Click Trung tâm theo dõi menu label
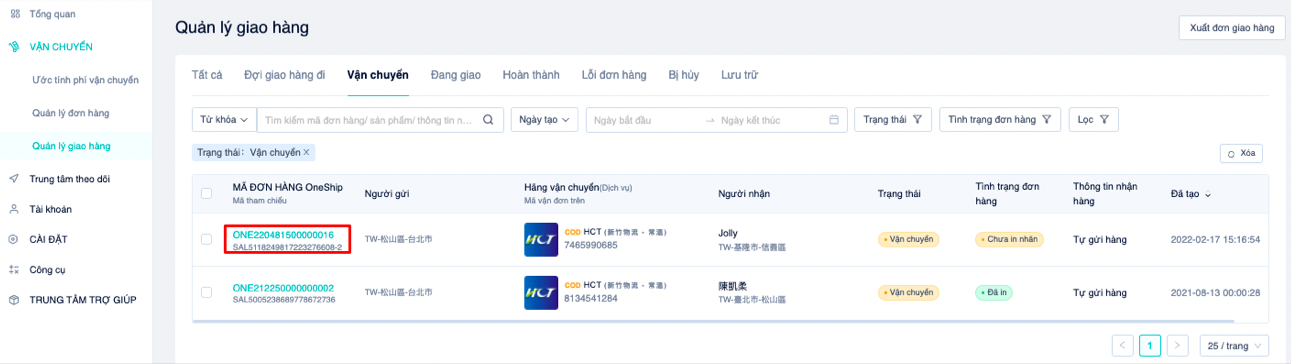Viewport: 1291px width, 364px height. (70, 179)
